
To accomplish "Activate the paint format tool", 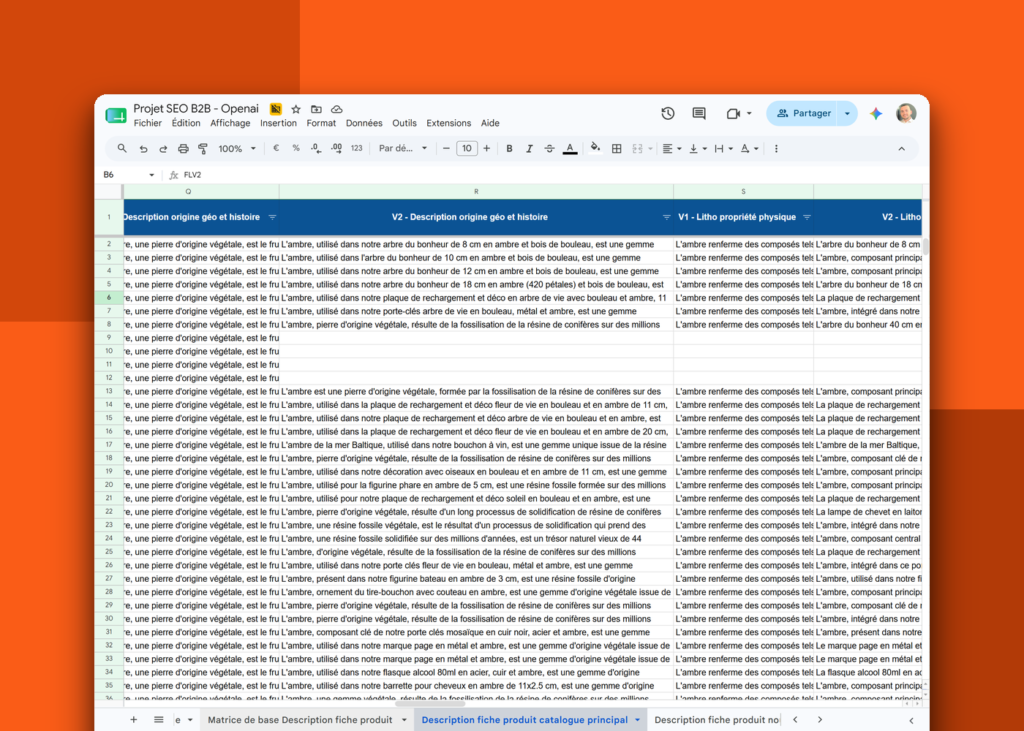I will (x=203, y=149).
